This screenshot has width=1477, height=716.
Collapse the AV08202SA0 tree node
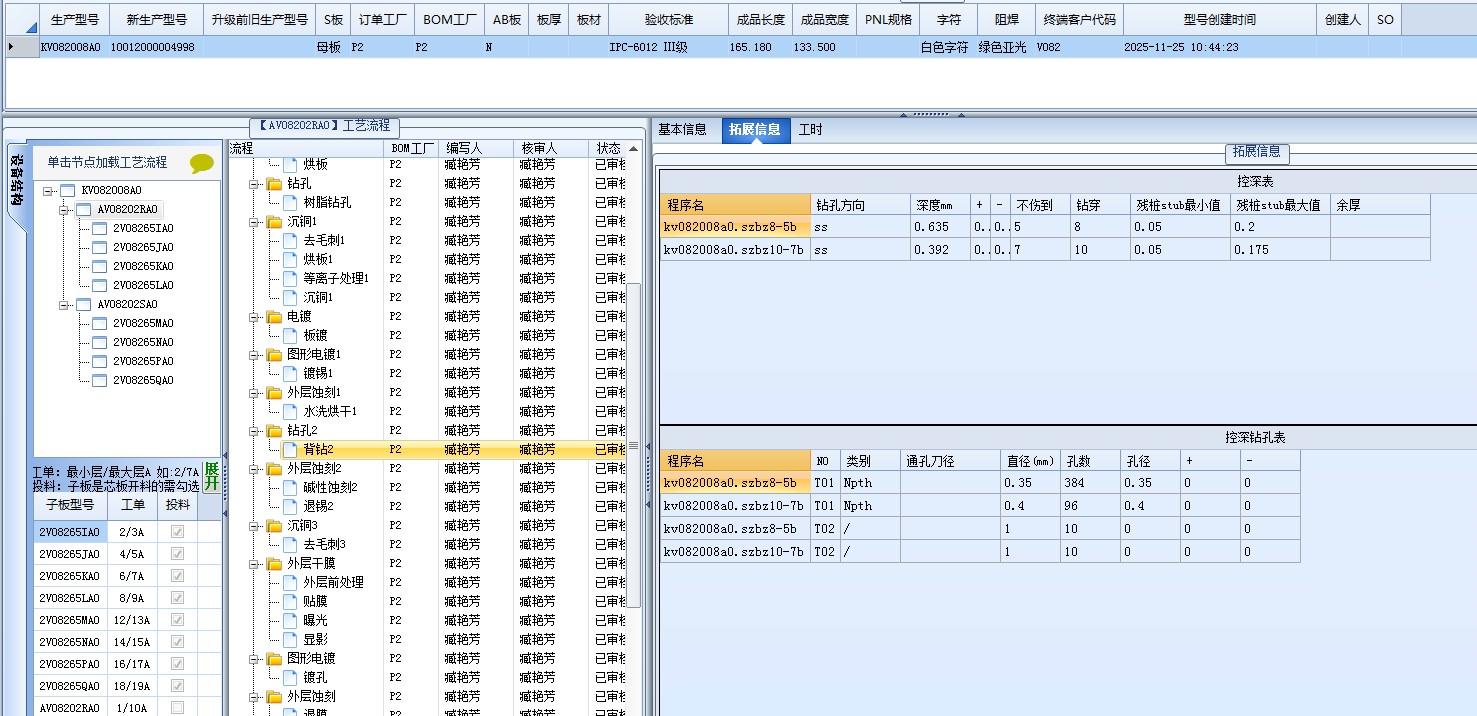click(x=64, y=304)
